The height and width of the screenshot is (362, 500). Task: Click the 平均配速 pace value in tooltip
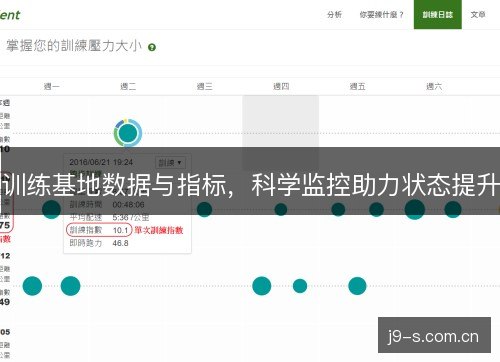(x=131, y=217)
